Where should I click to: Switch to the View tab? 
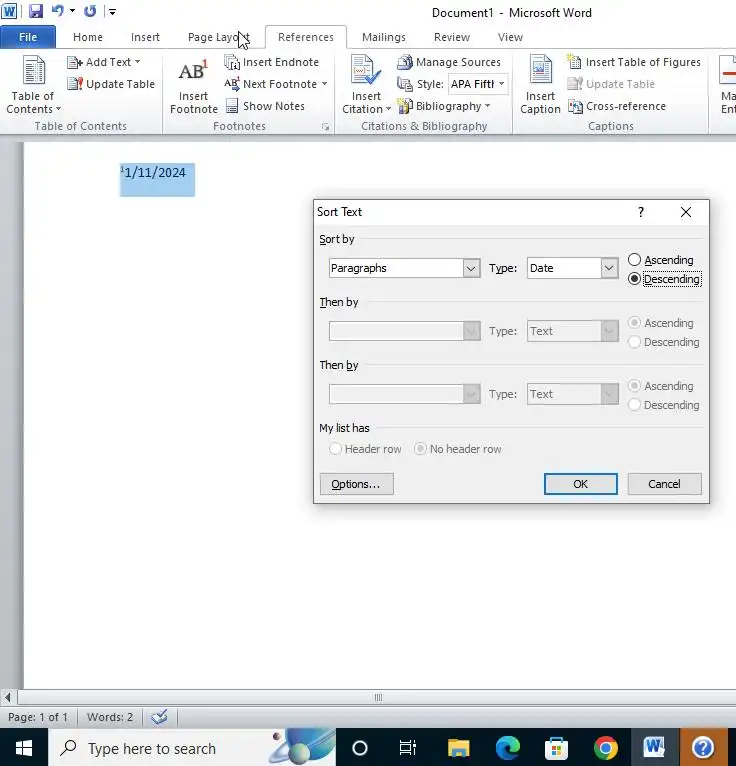[510, 37]
